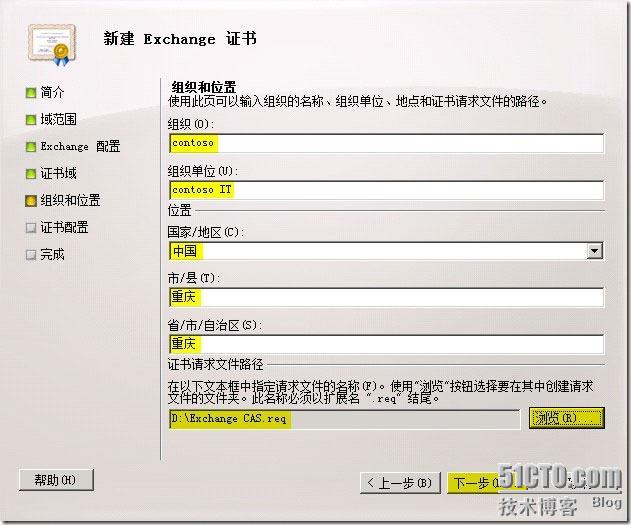Click the Exchange 配置 step icon
631x525 pixels.
(31, 147)
